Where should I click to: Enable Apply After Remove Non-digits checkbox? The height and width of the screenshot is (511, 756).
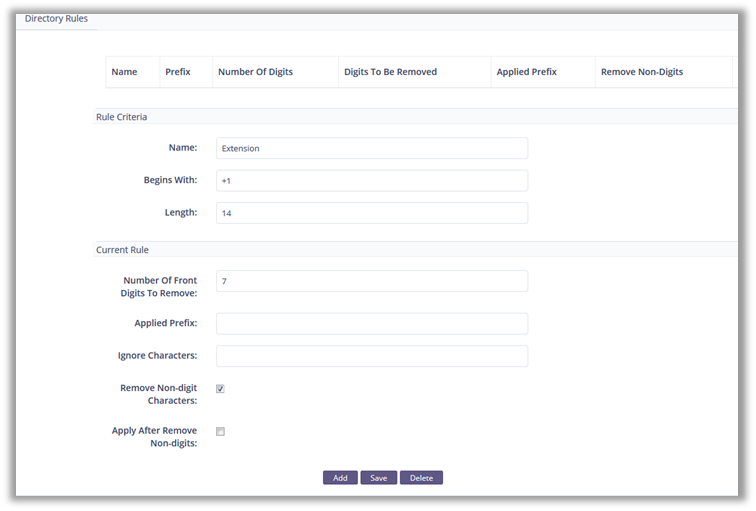click(220, 431)
